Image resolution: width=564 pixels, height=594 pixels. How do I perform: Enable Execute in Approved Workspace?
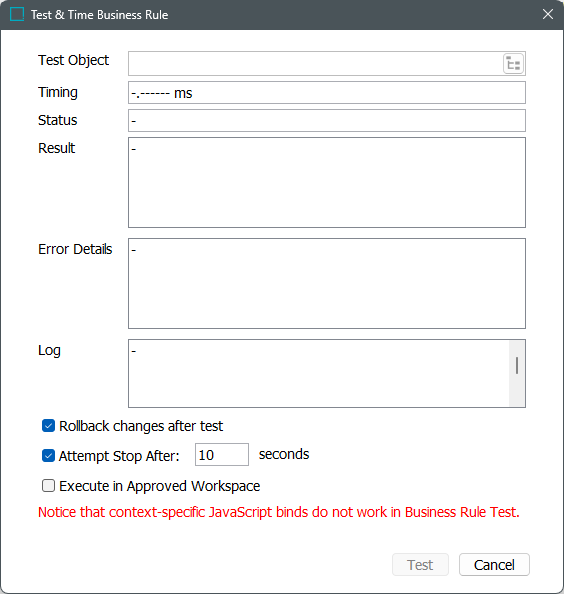tap(48, 485)
